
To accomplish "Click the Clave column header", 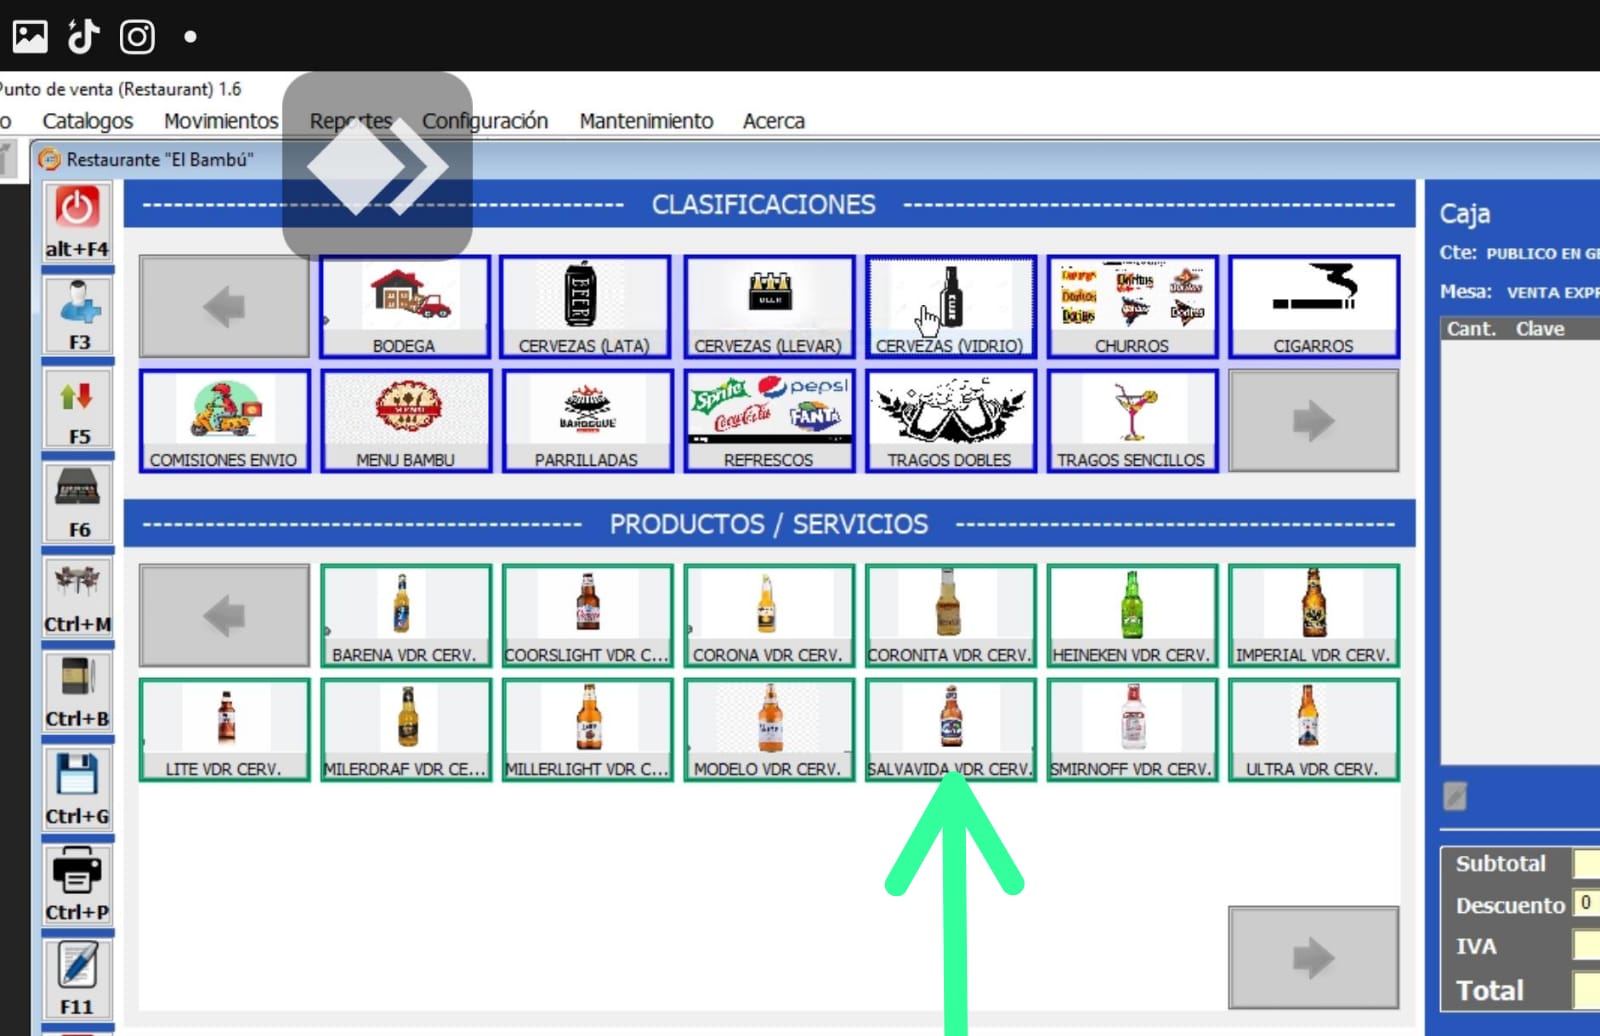I will [x=1540, y=329].
